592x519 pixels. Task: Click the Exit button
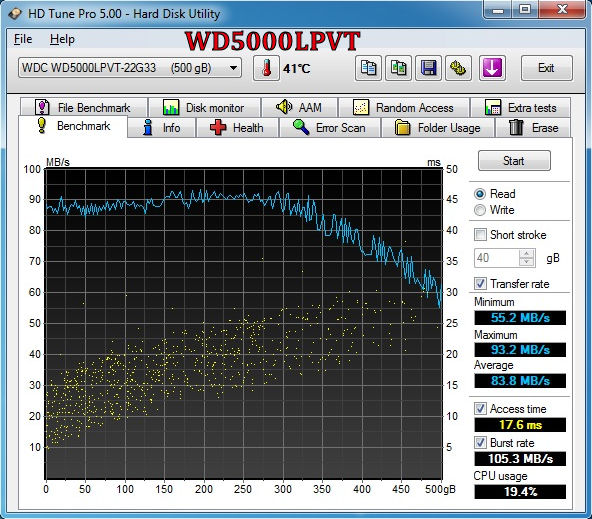coord(546,68)
